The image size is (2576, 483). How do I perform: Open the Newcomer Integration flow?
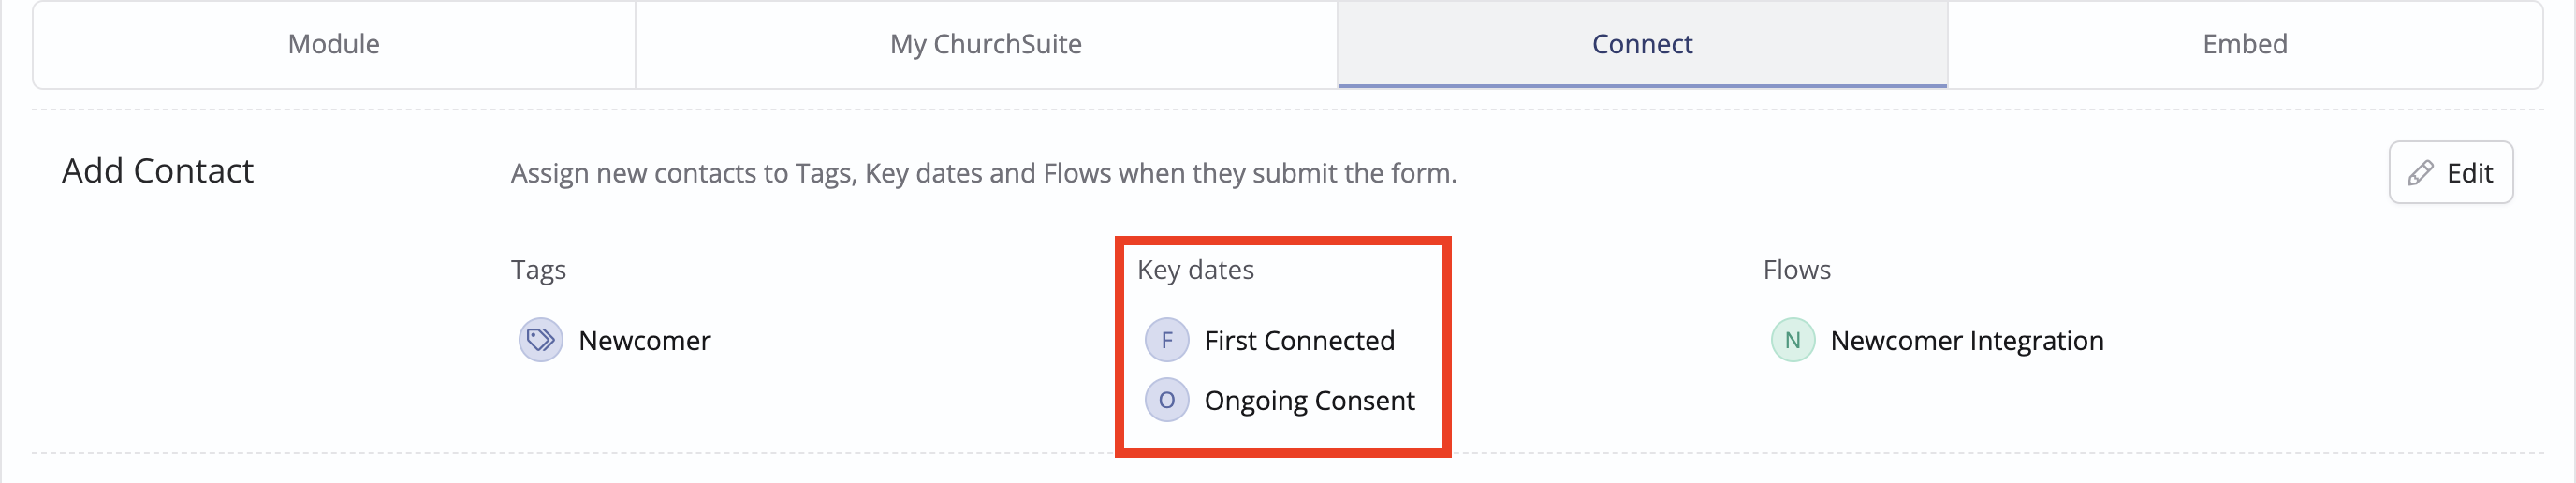1967,341
